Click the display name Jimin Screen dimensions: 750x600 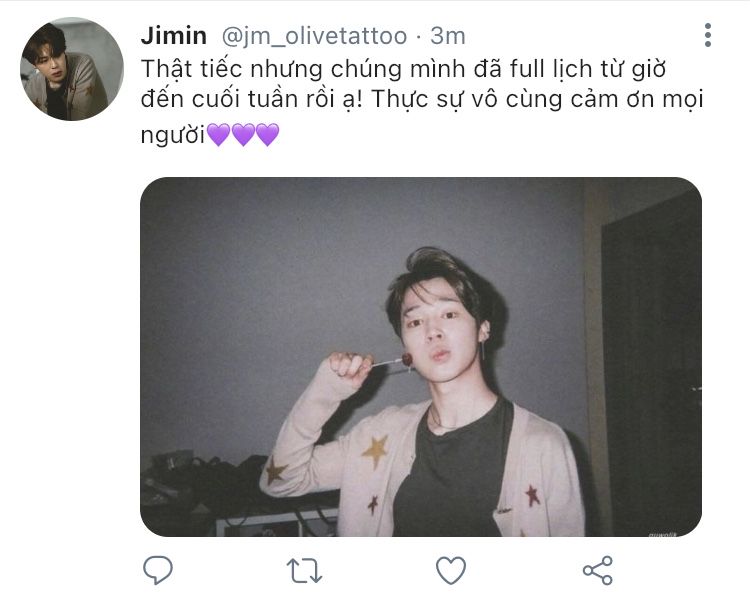pyautogui.click(x=174, y=36)
